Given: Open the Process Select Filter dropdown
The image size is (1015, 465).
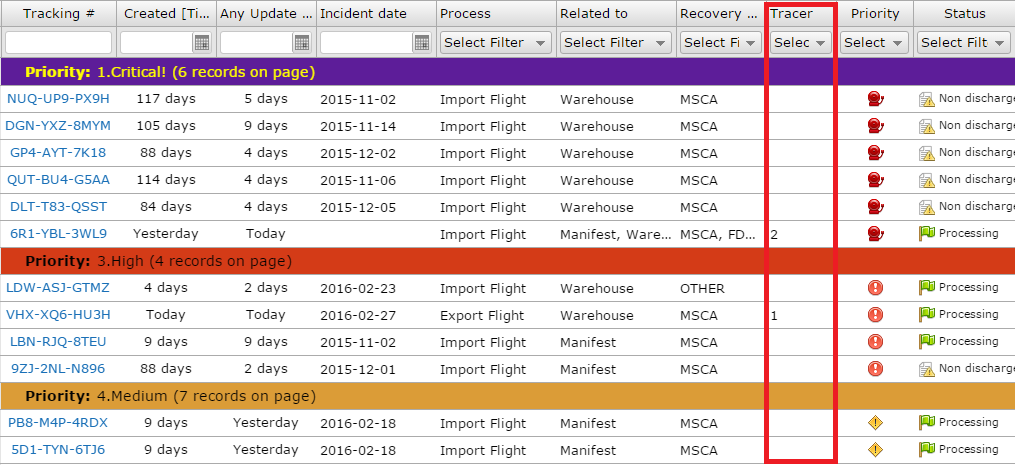Looking at the screenshot, I should [x=495, y=43].
